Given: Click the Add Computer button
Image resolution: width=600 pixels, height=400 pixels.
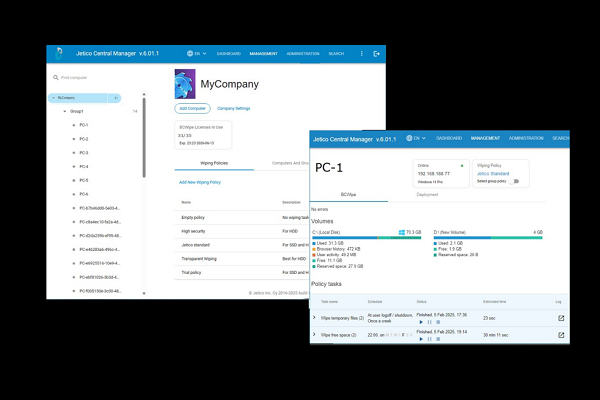Looking at the screenshot, I should coord(192,108).
